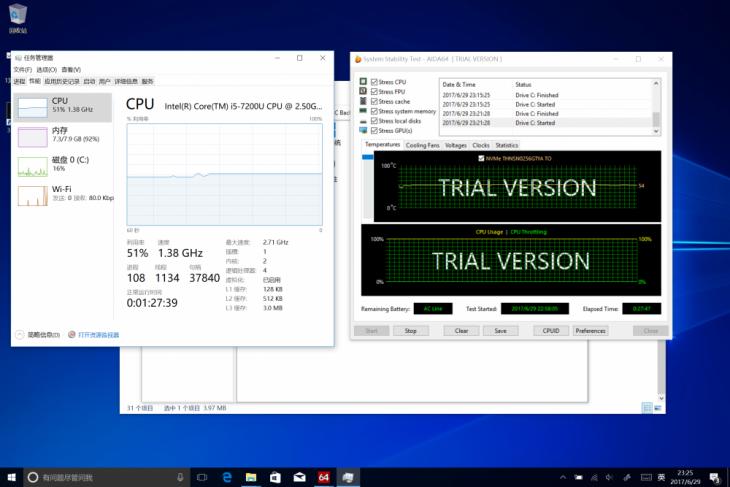This screenshot has width=730, height=487.
Task: Open the Mail app in the taskbar
Action: 299,477
